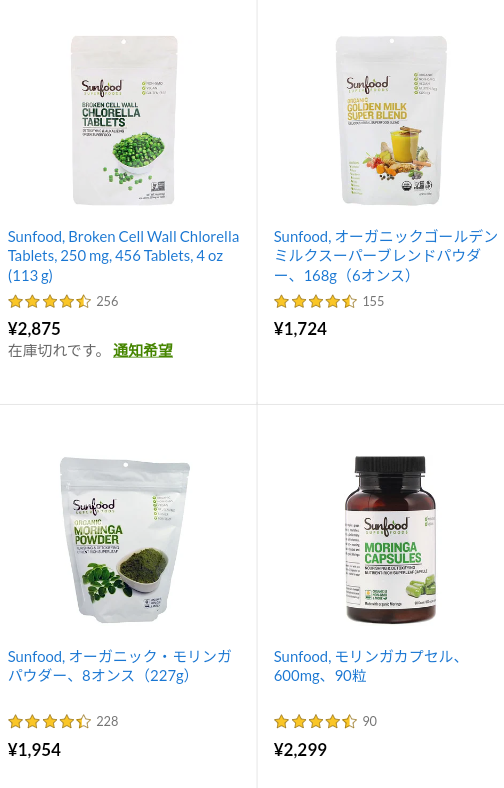Open the モリンガカプセル 600mg title link
504x788 pixels.
(367, 666)
